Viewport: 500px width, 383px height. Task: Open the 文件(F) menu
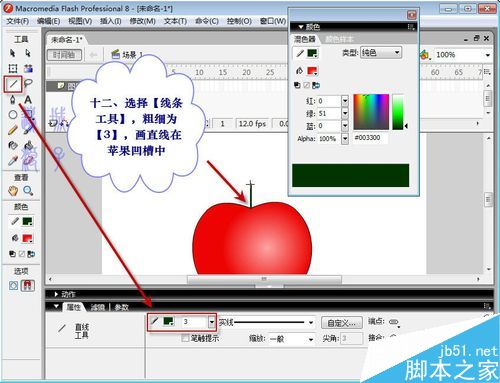tap(18, 21)
